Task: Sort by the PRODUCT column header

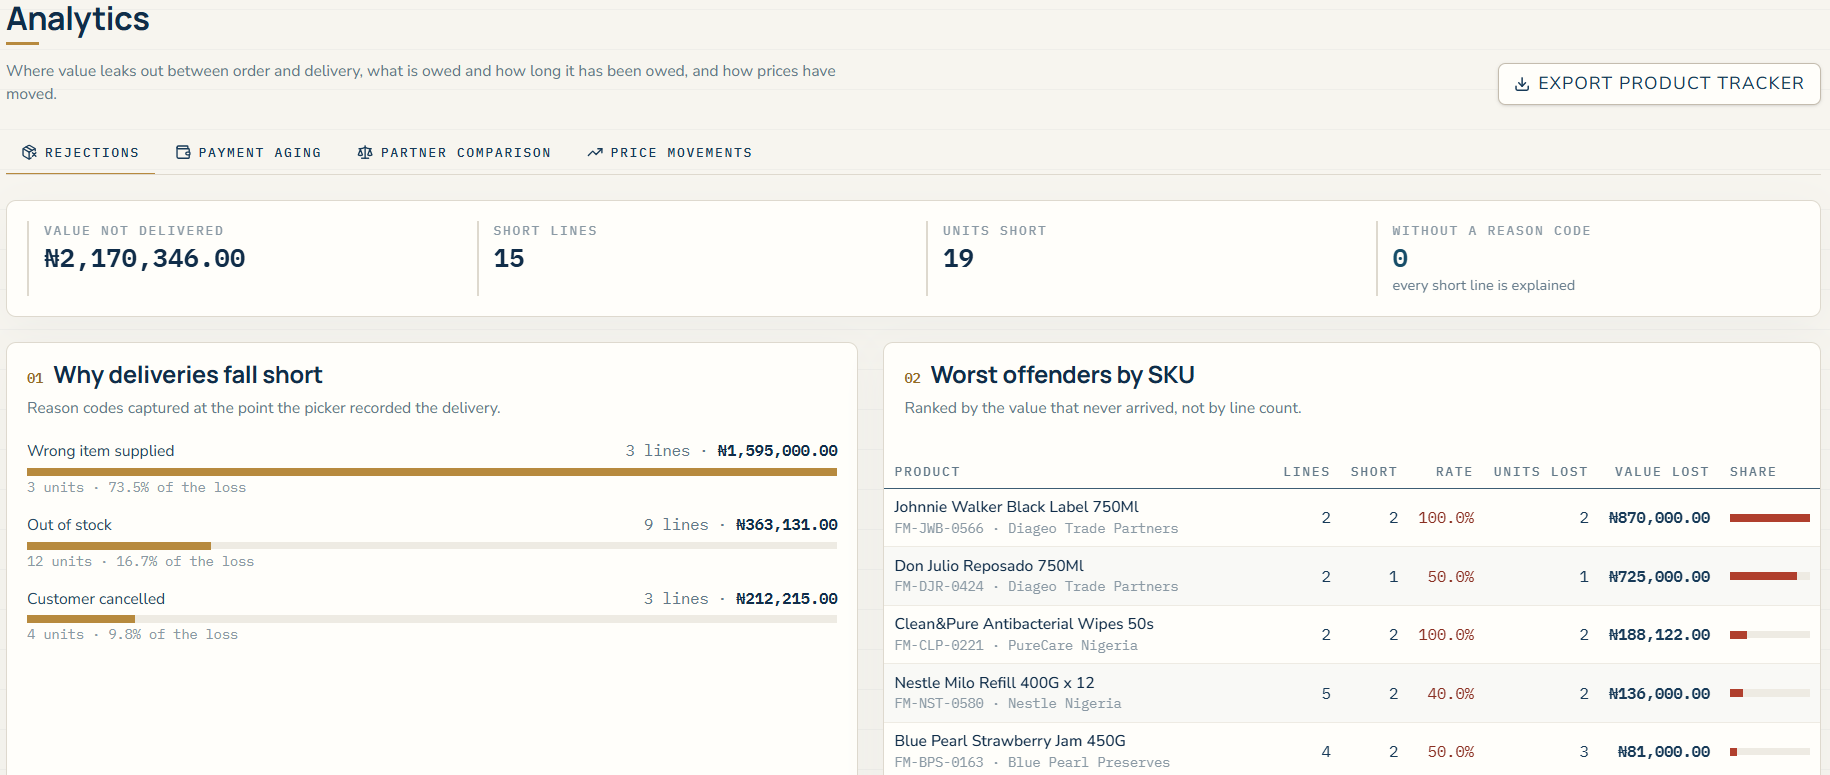Action: (x=927, y=472)
